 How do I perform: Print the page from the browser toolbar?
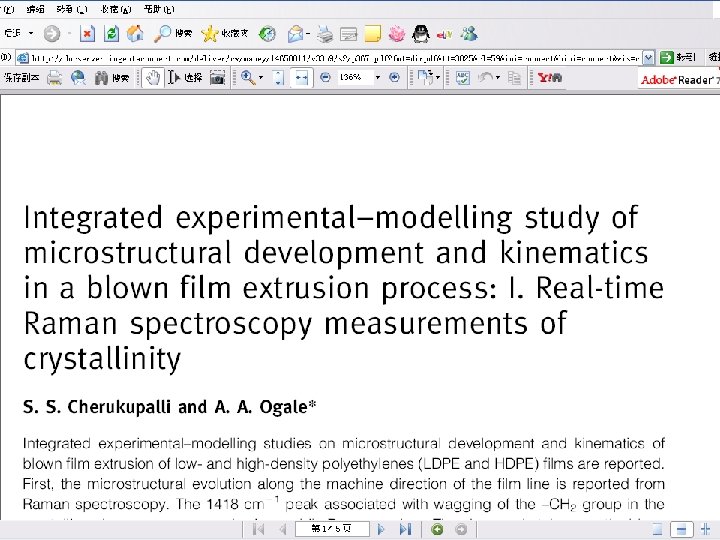click(325, 34)
